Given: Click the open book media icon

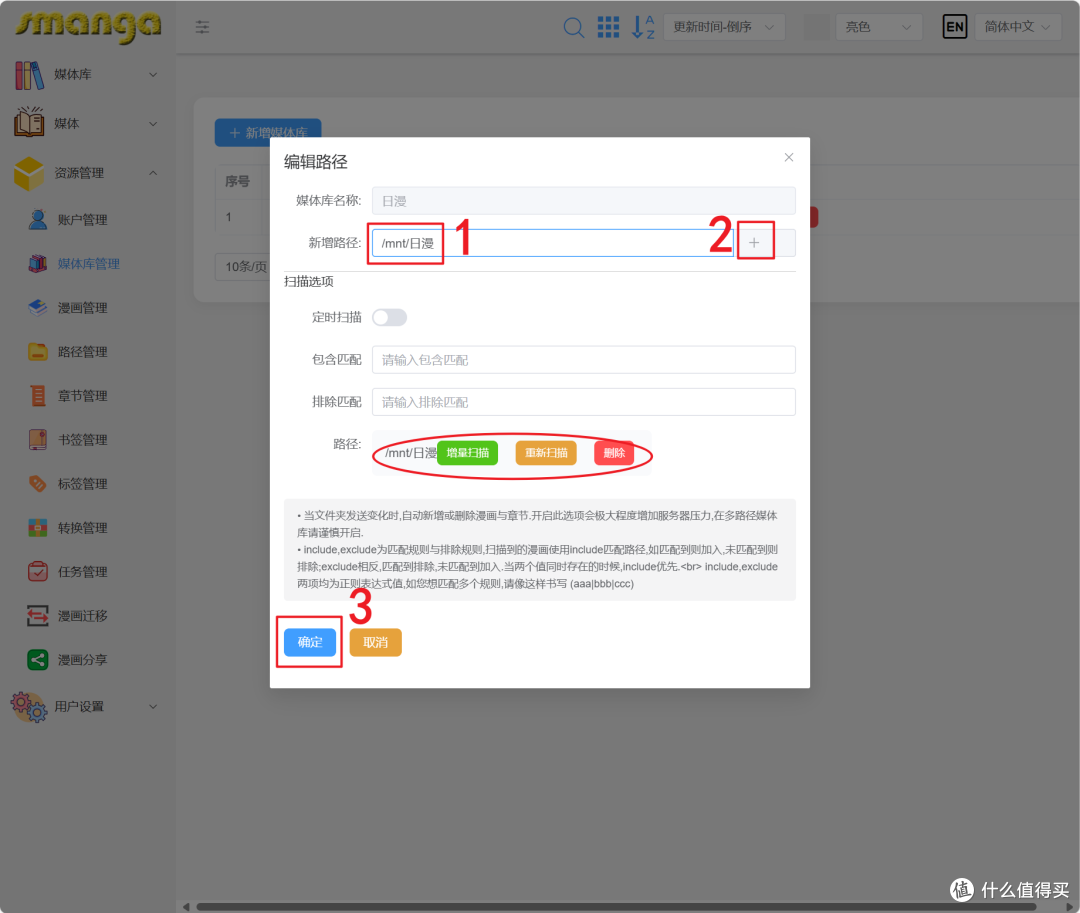Looking at the screenshot, I should coord(30,123).
